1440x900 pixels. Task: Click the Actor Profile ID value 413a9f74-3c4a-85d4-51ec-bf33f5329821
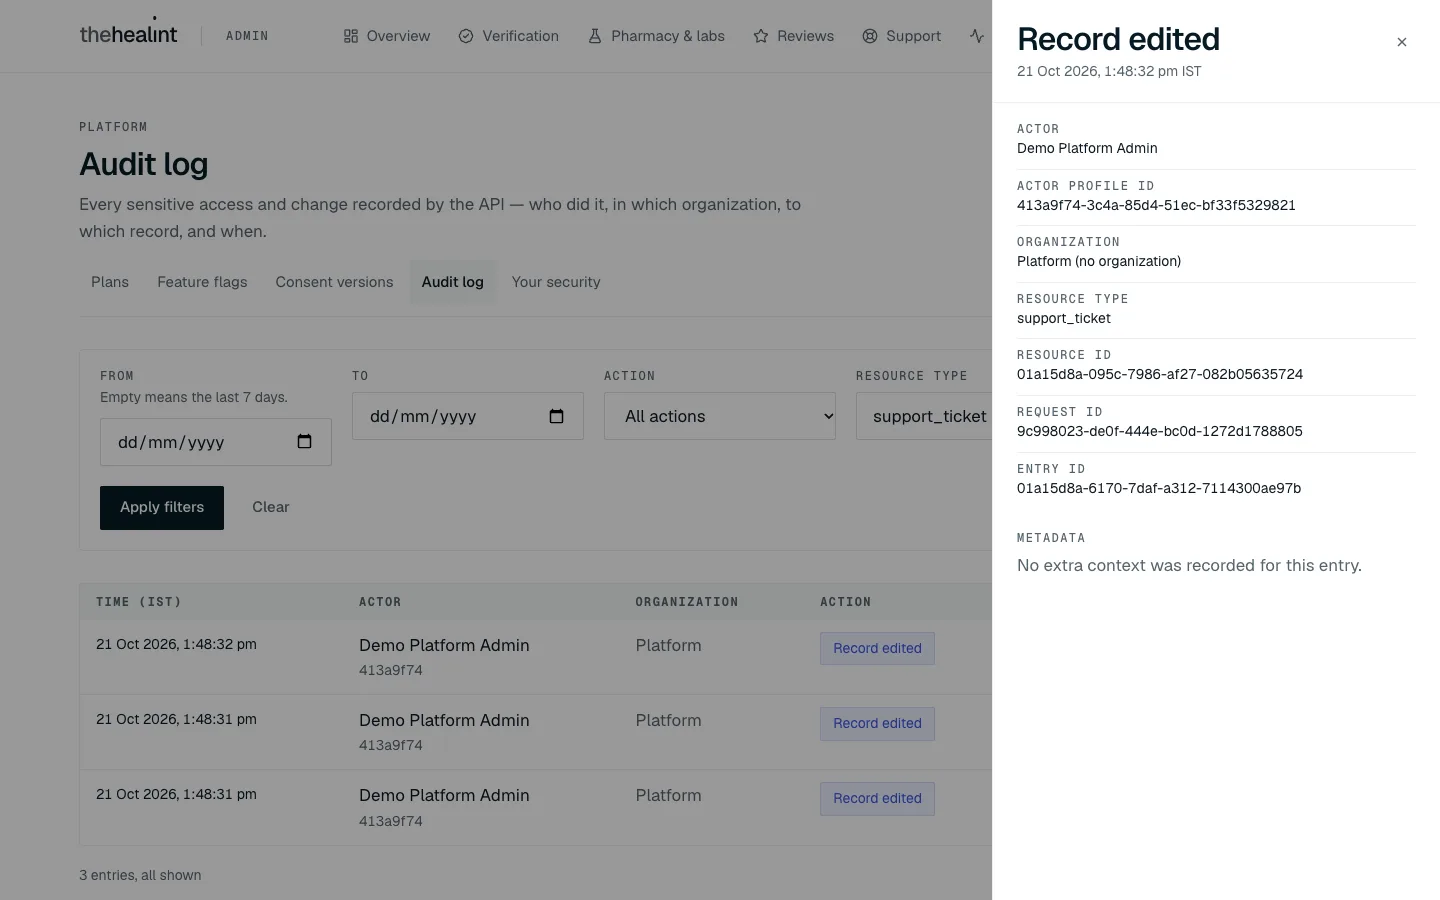click(x=1156, y=205)
